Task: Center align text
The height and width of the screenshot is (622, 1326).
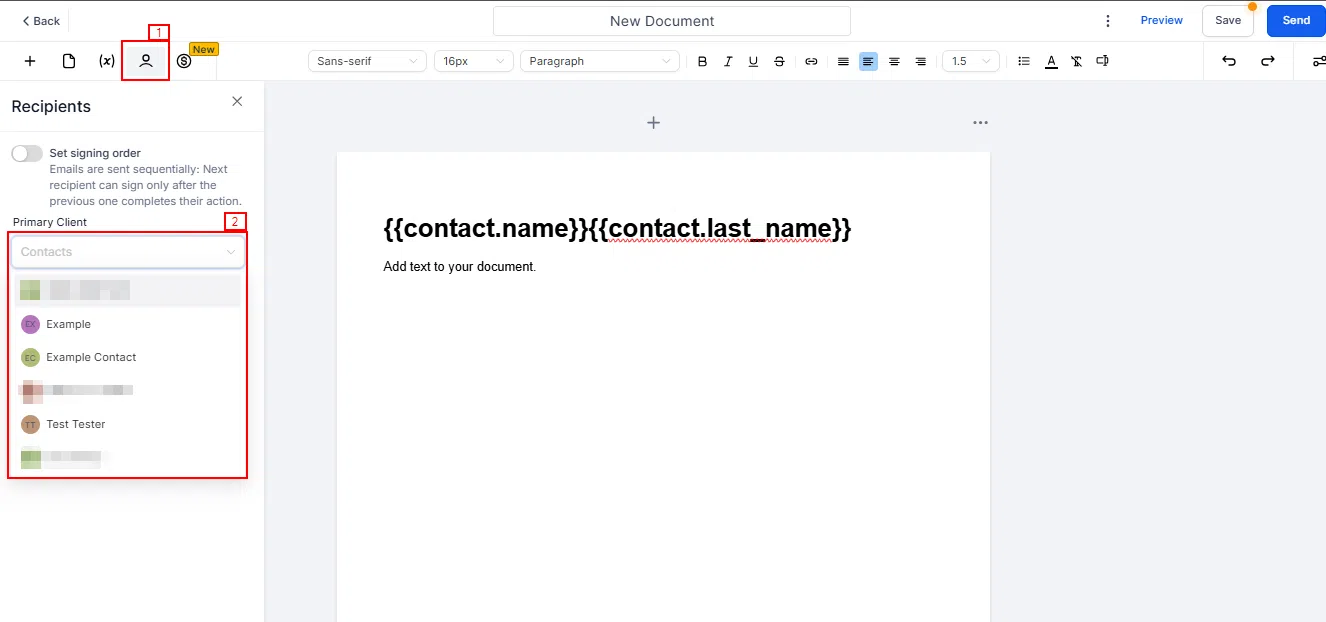Action: pyautogui.click(x=894, y=61)
